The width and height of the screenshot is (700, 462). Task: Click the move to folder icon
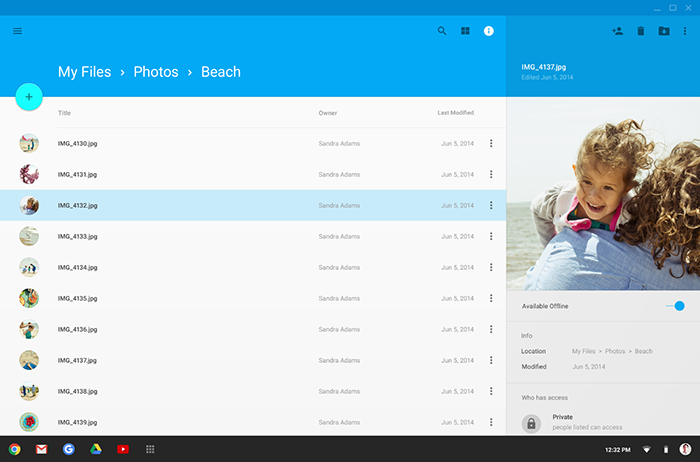[x=664, y=31]
